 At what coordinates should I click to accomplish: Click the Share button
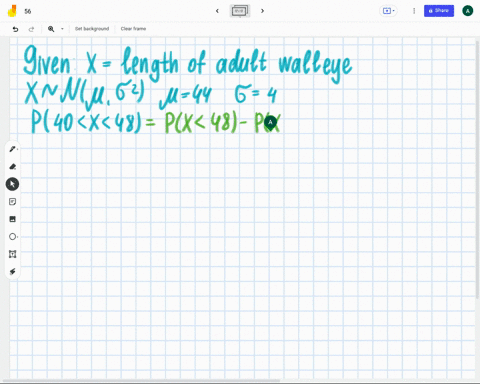click(x=439, y=11)
